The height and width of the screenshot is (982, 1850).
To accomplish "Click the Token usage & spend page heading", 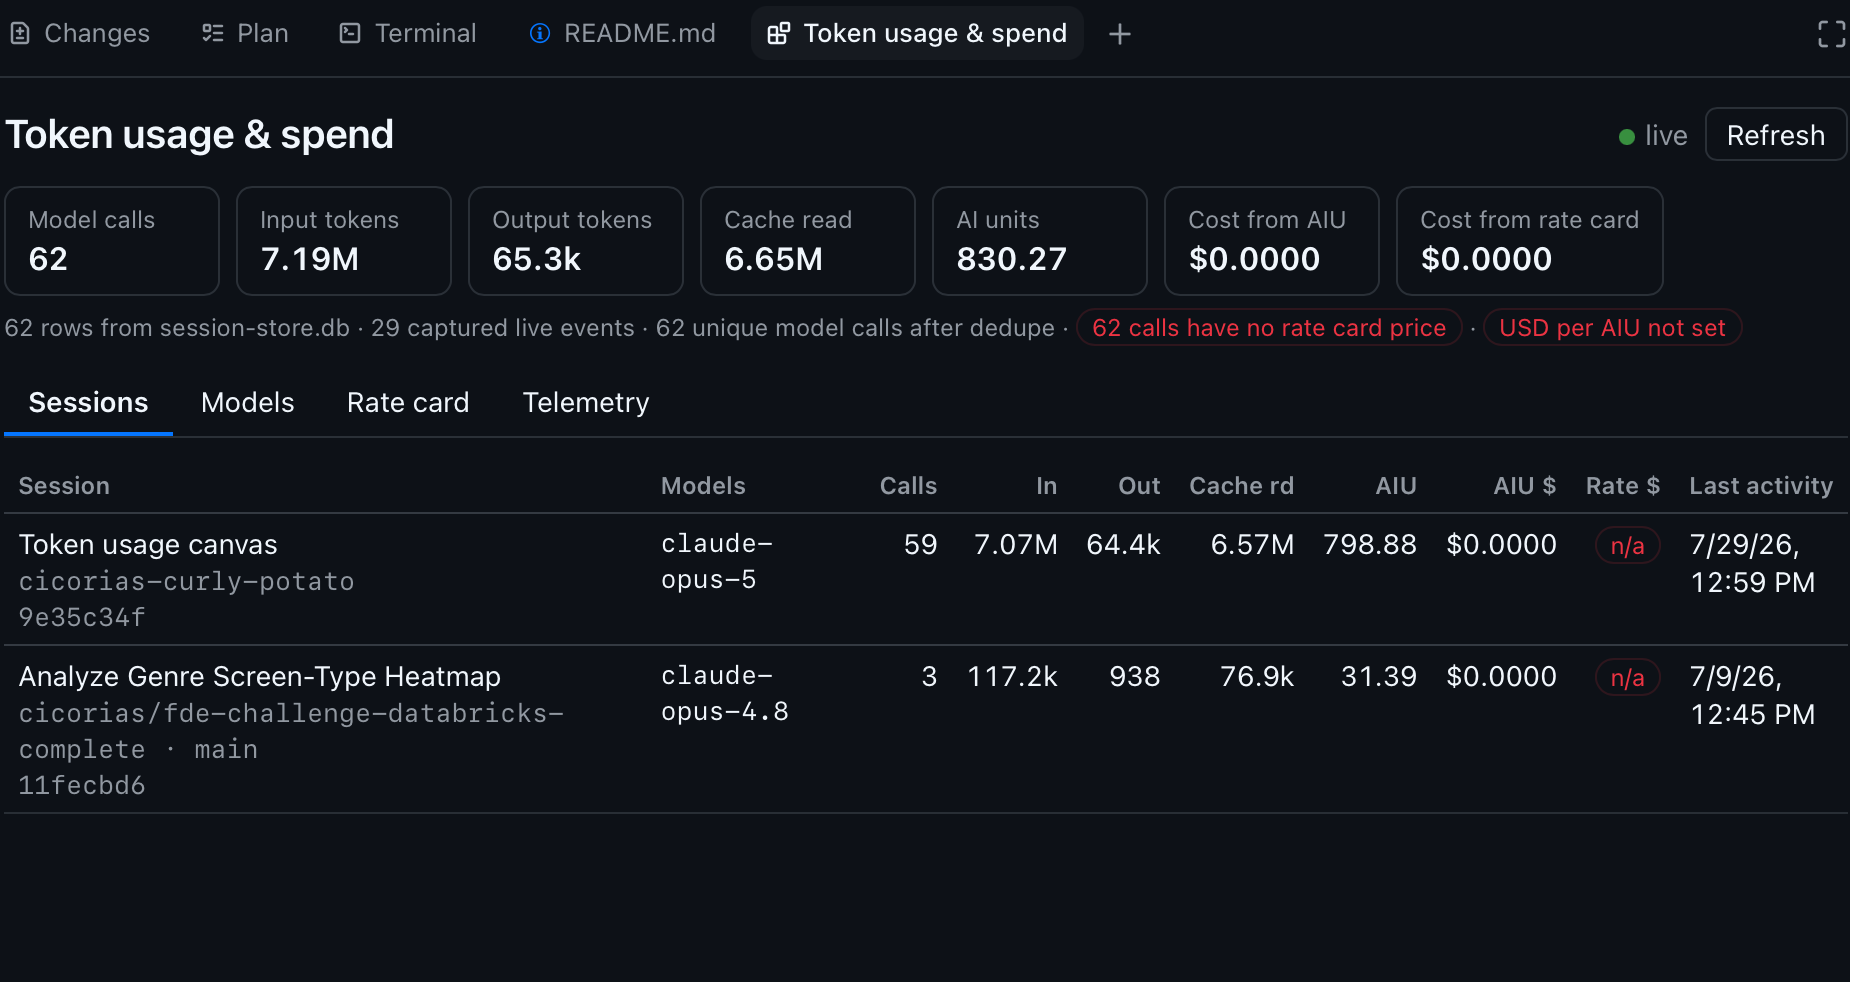I will point(200,135).
